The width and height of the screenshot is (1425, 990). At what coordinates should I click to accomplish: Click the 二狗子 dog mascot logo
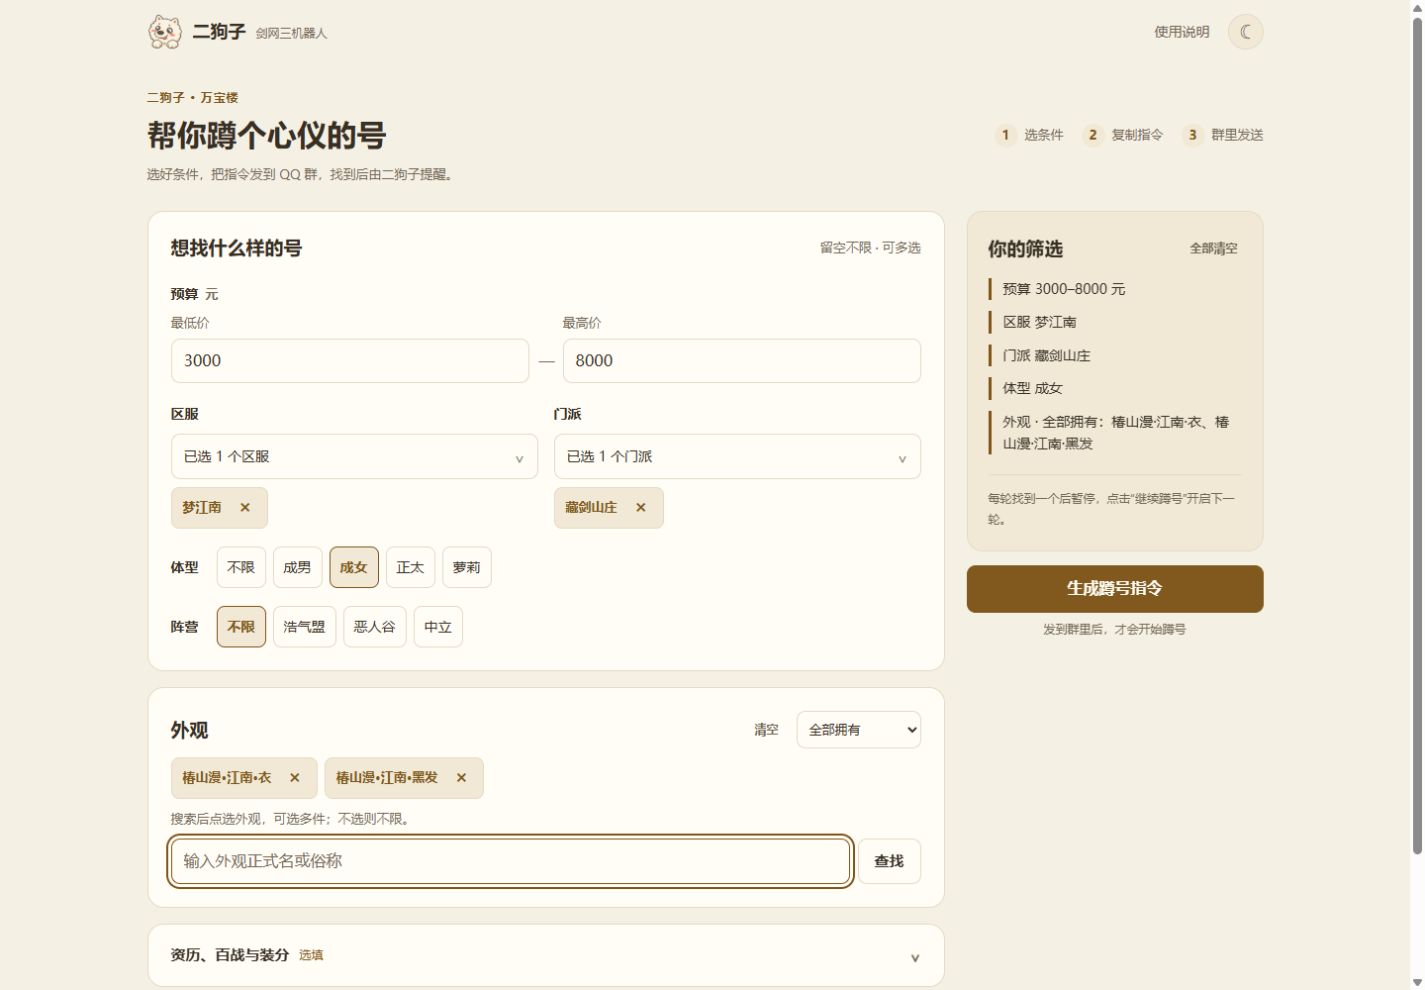pos(165,32)
